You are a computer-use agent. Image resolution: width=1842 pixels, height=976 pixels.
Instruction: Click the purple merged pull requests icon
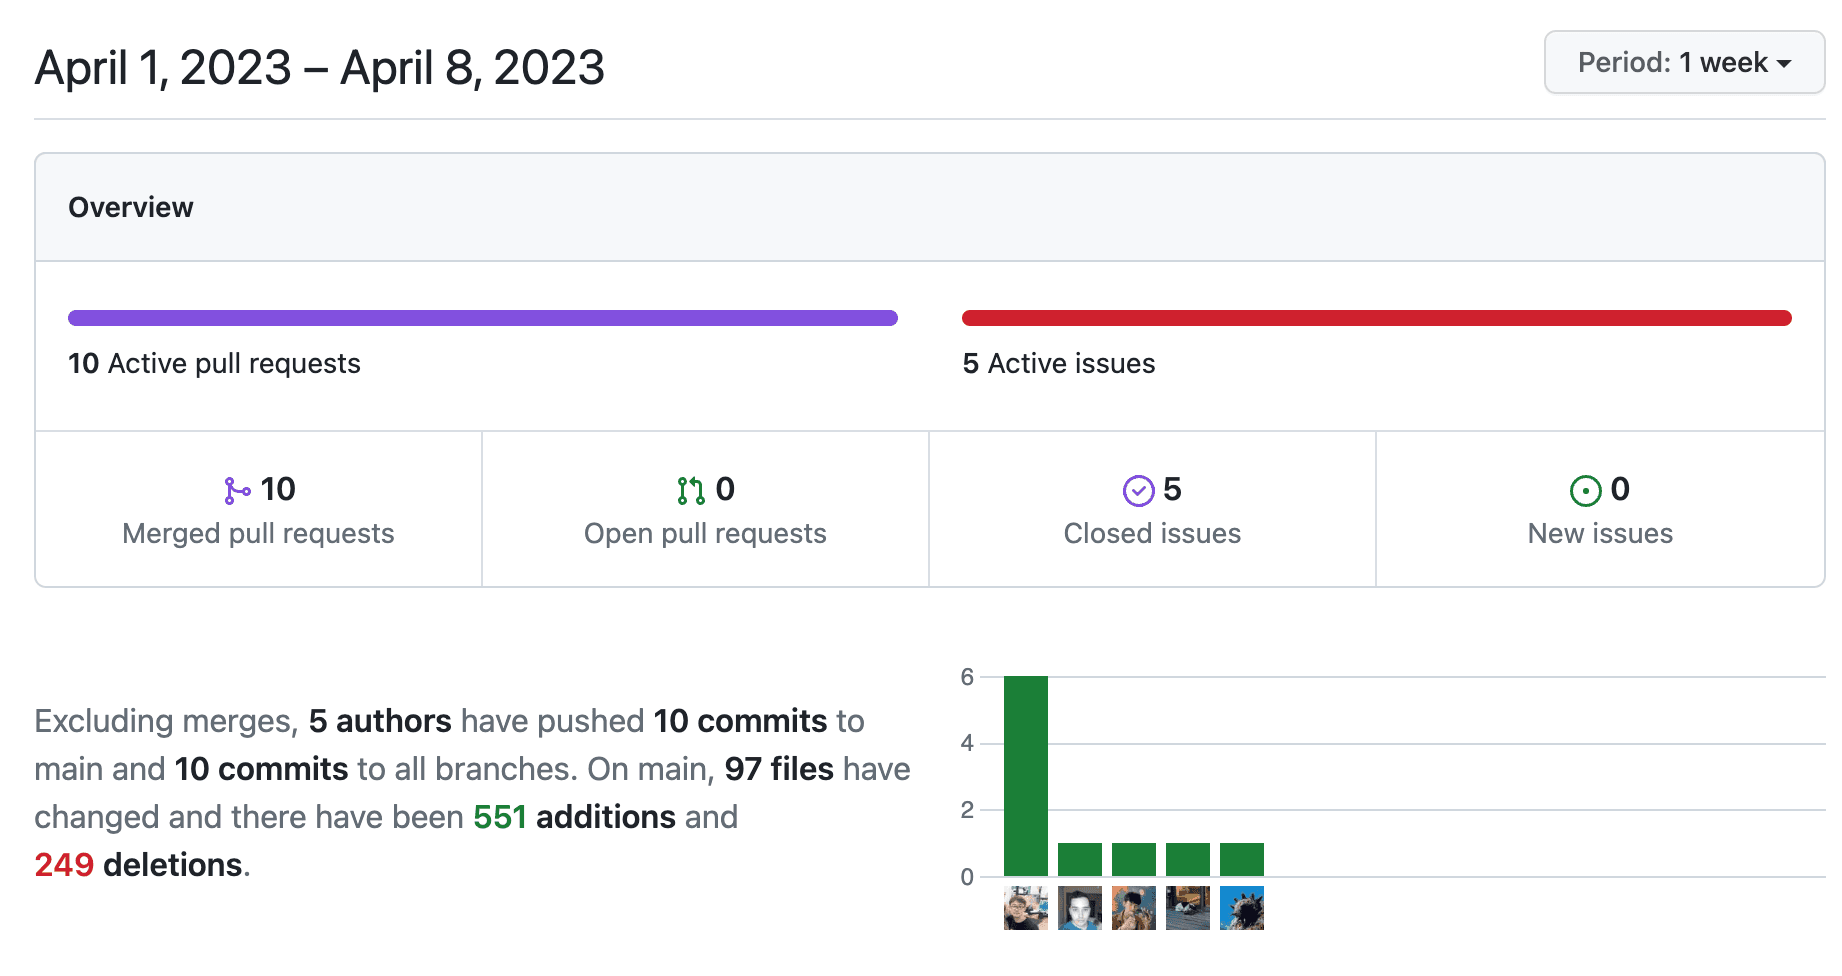(x=237, y=490)
